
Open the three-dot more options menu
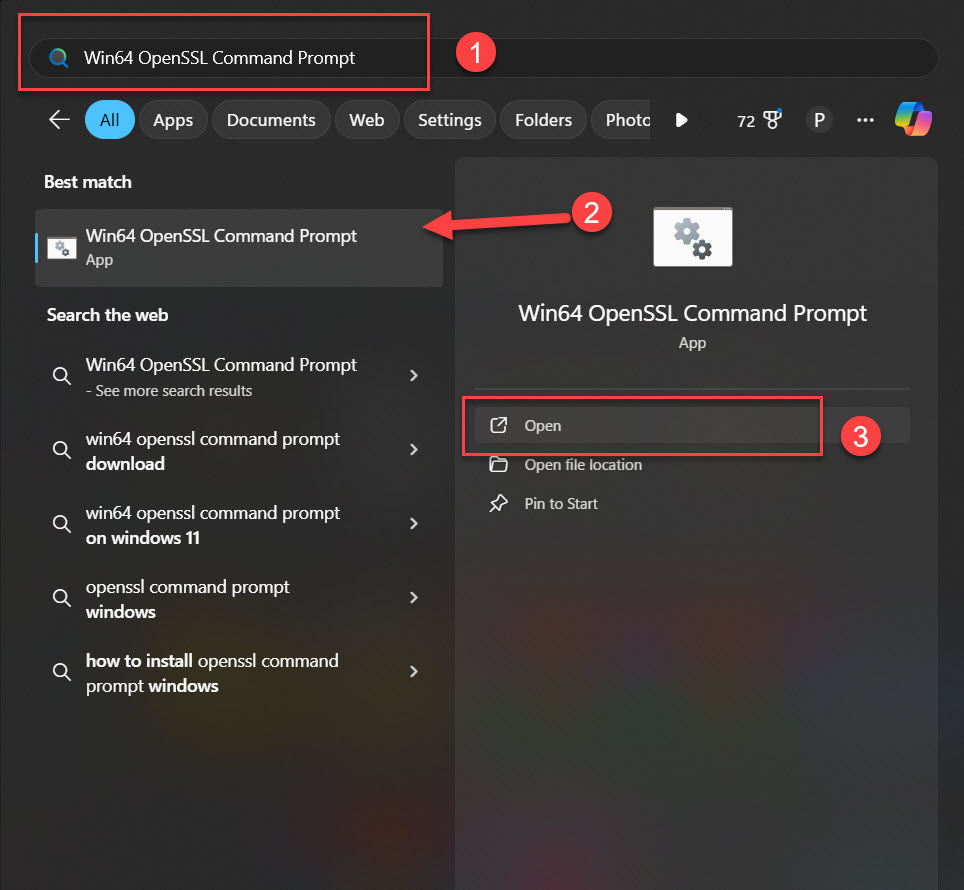pos(865,120)
